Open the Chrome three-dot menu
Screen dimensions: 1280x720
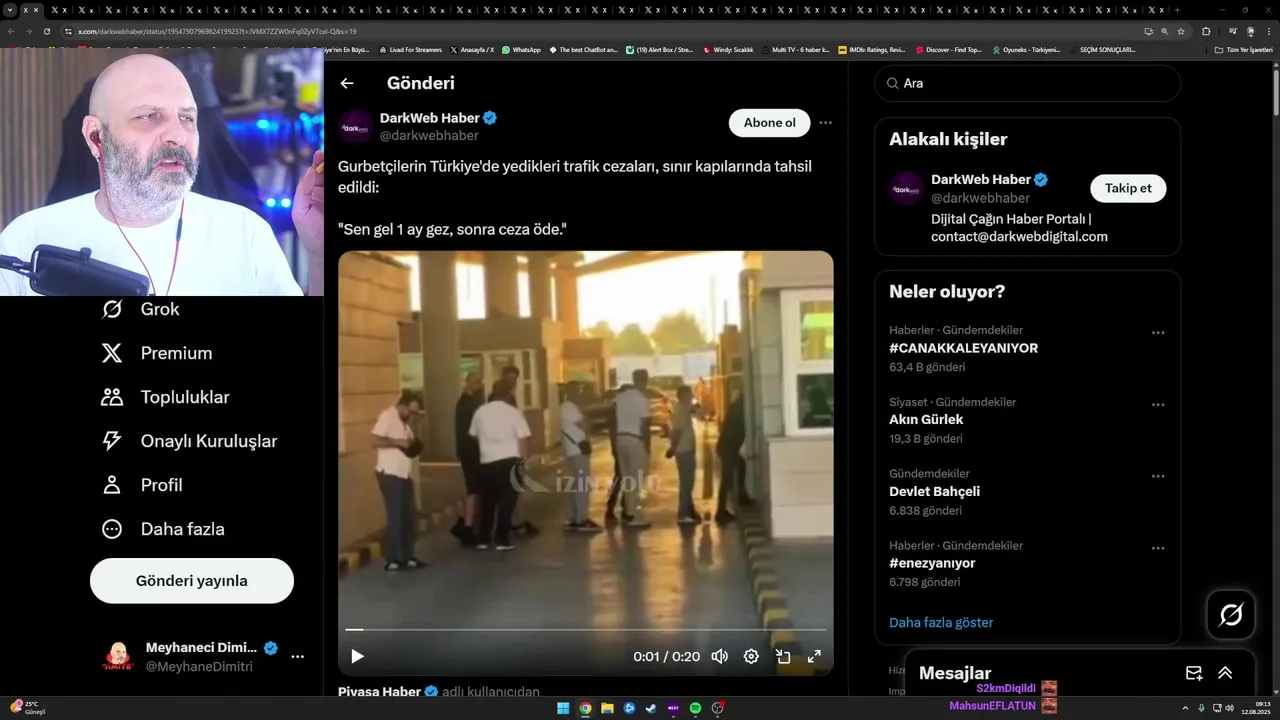[1268, 31]
